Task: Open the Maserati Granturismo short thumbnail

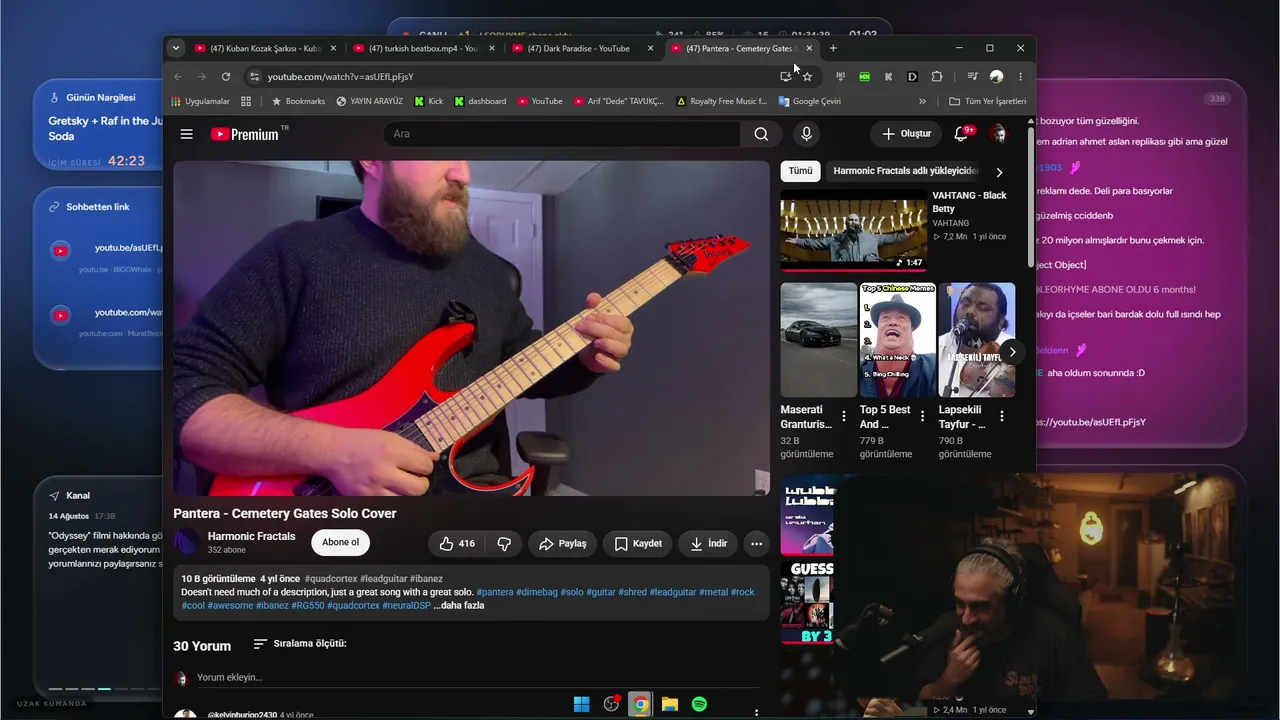Action: coord(819,340)
